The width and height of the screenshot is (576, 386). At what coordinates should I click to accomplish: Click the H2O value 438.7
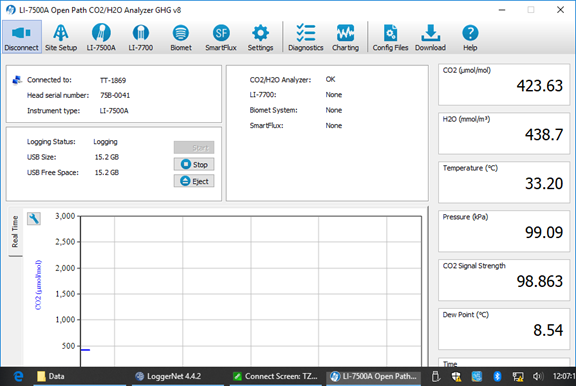click(x=544, y=135)
